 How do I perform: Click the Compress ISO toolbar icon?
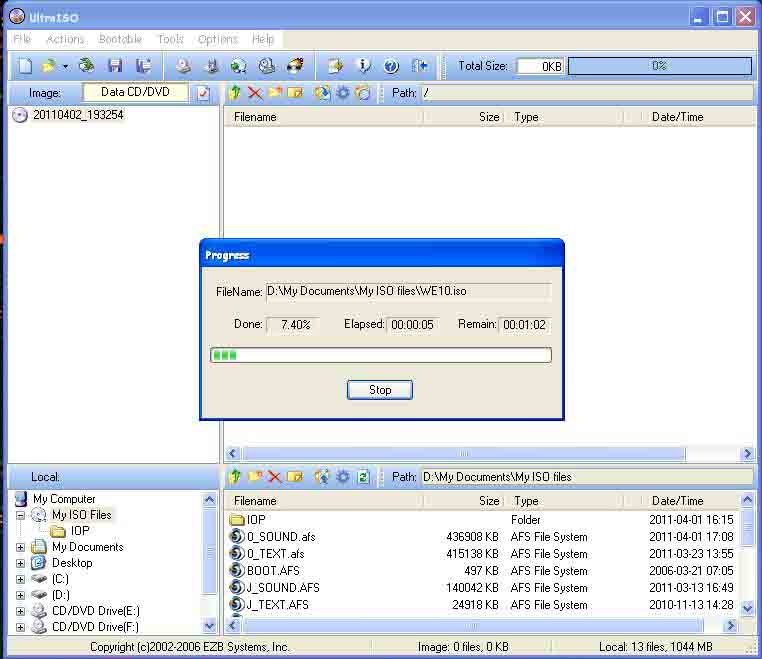[x=211, y=66]
